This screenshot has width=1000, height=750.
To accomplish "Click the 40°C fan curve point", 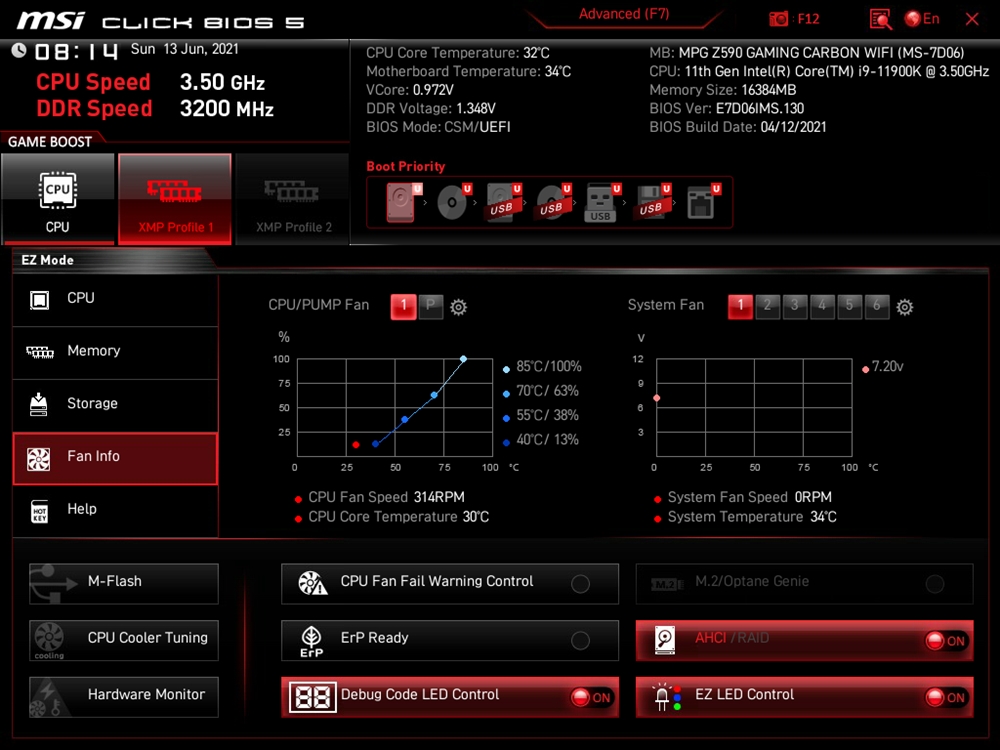I will (376, 444).
